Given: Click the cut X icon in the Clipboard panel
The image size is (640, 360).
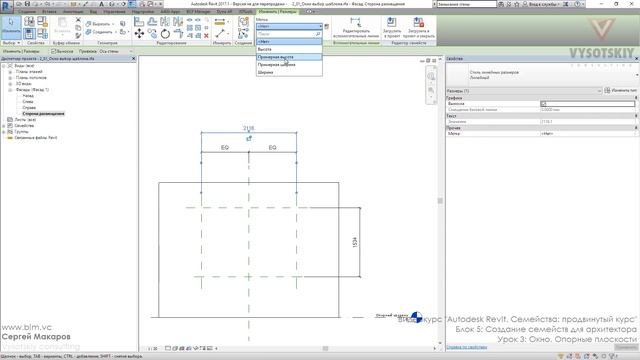Looking at the screenshot, I should tap(78, 20).
